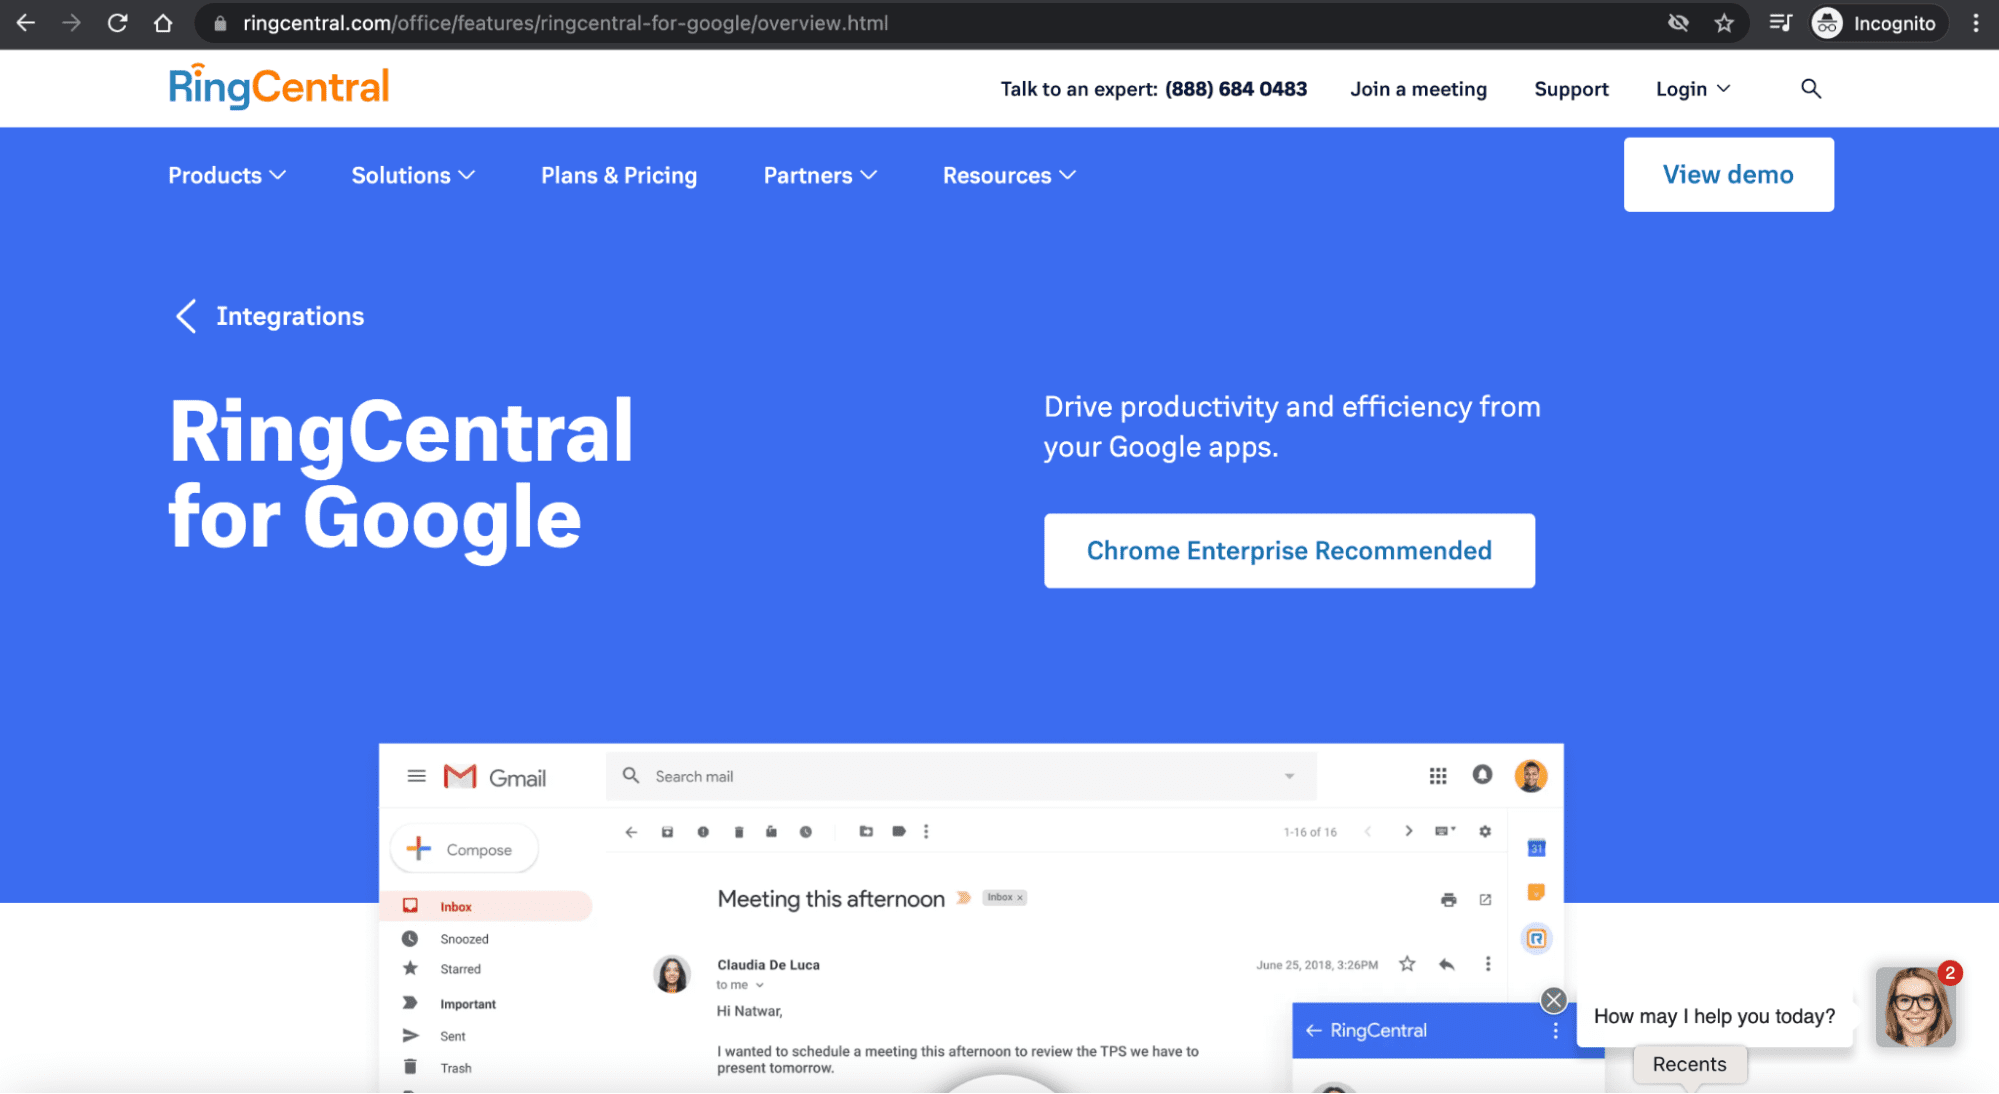Open the Google apps grid
This screenshot has width=1999, height=1094.
(1437, 775)
